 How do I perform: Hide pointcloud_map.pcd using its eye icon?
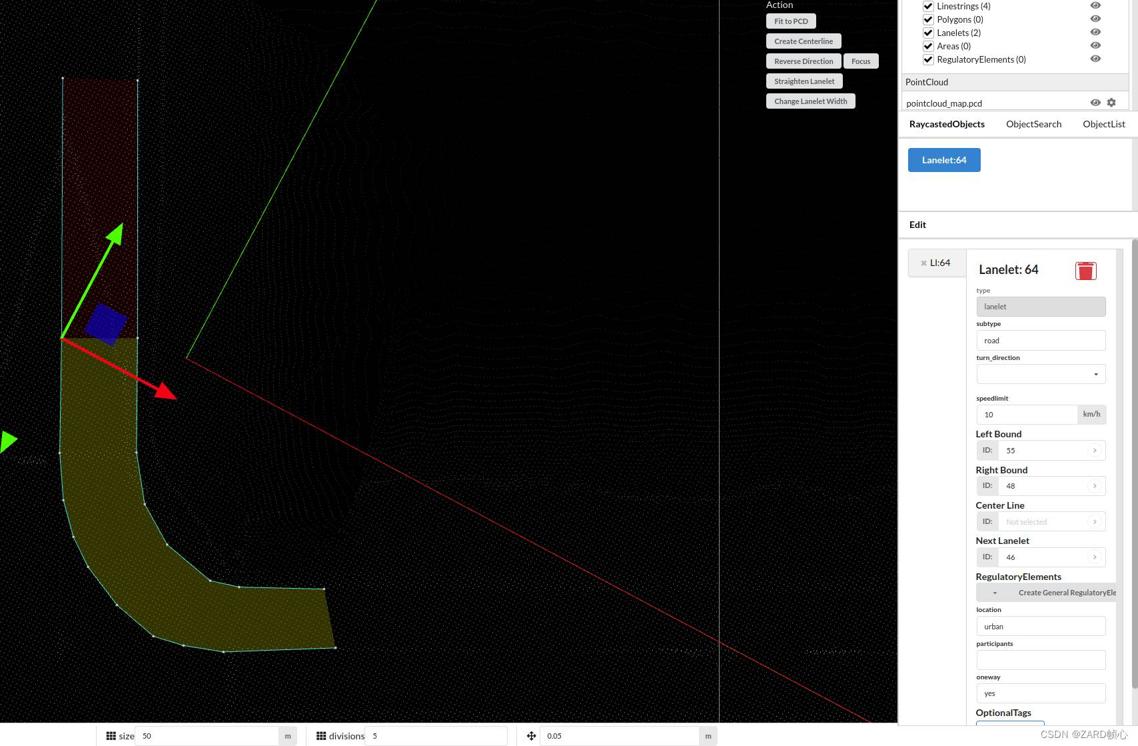coord(1095,103)
